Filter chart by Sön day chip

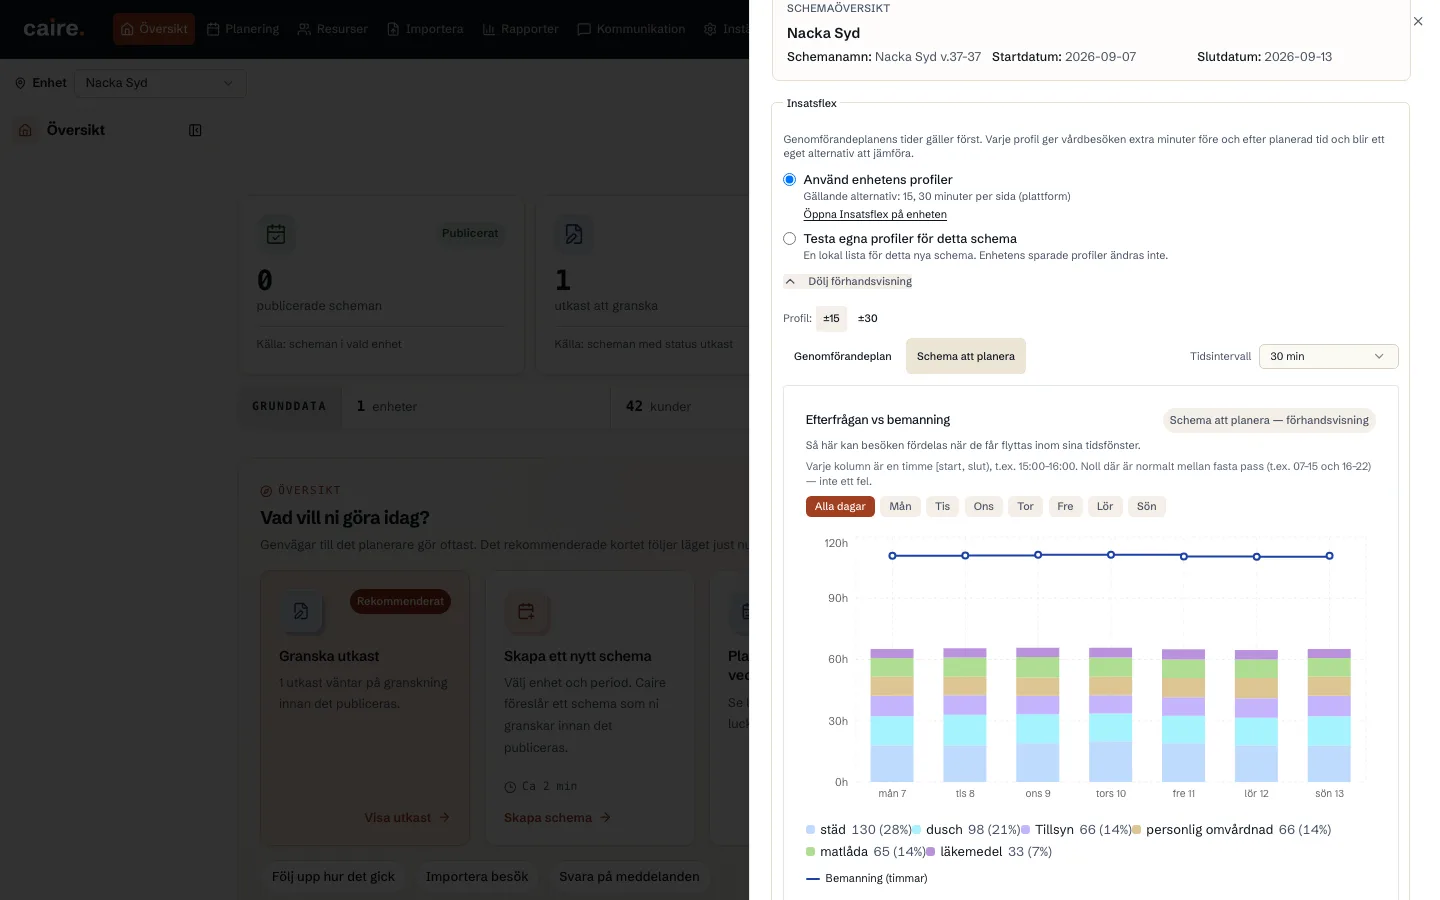1147,507
